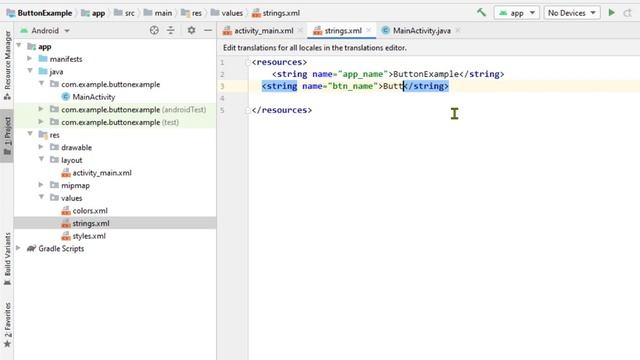The height and width of the screenshot is (360, 640).
Task: Collapse the app module node
Action: click(19, 46)
